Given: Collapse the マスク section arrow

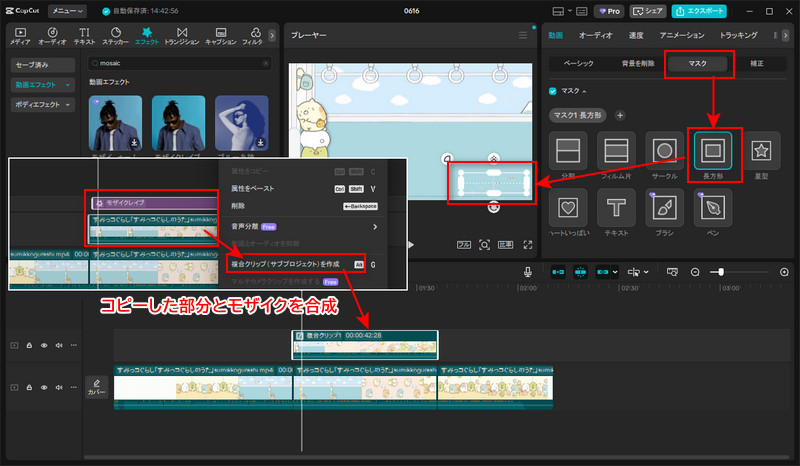Looking at the screenshot, I should tap(584, 91).
